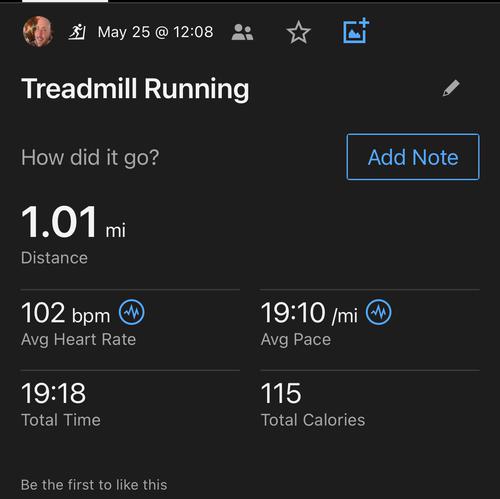500x499 pixels.
Task: Tap the Add Note button
Action: 413,157
